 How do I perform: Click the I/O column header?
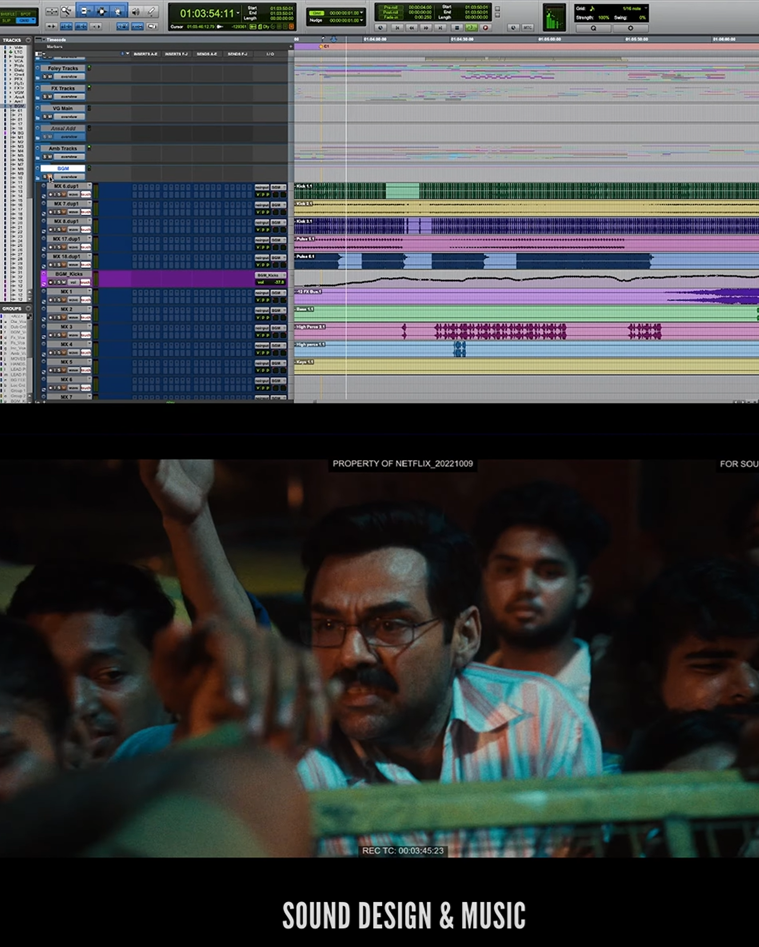click(x=270, y=54)
